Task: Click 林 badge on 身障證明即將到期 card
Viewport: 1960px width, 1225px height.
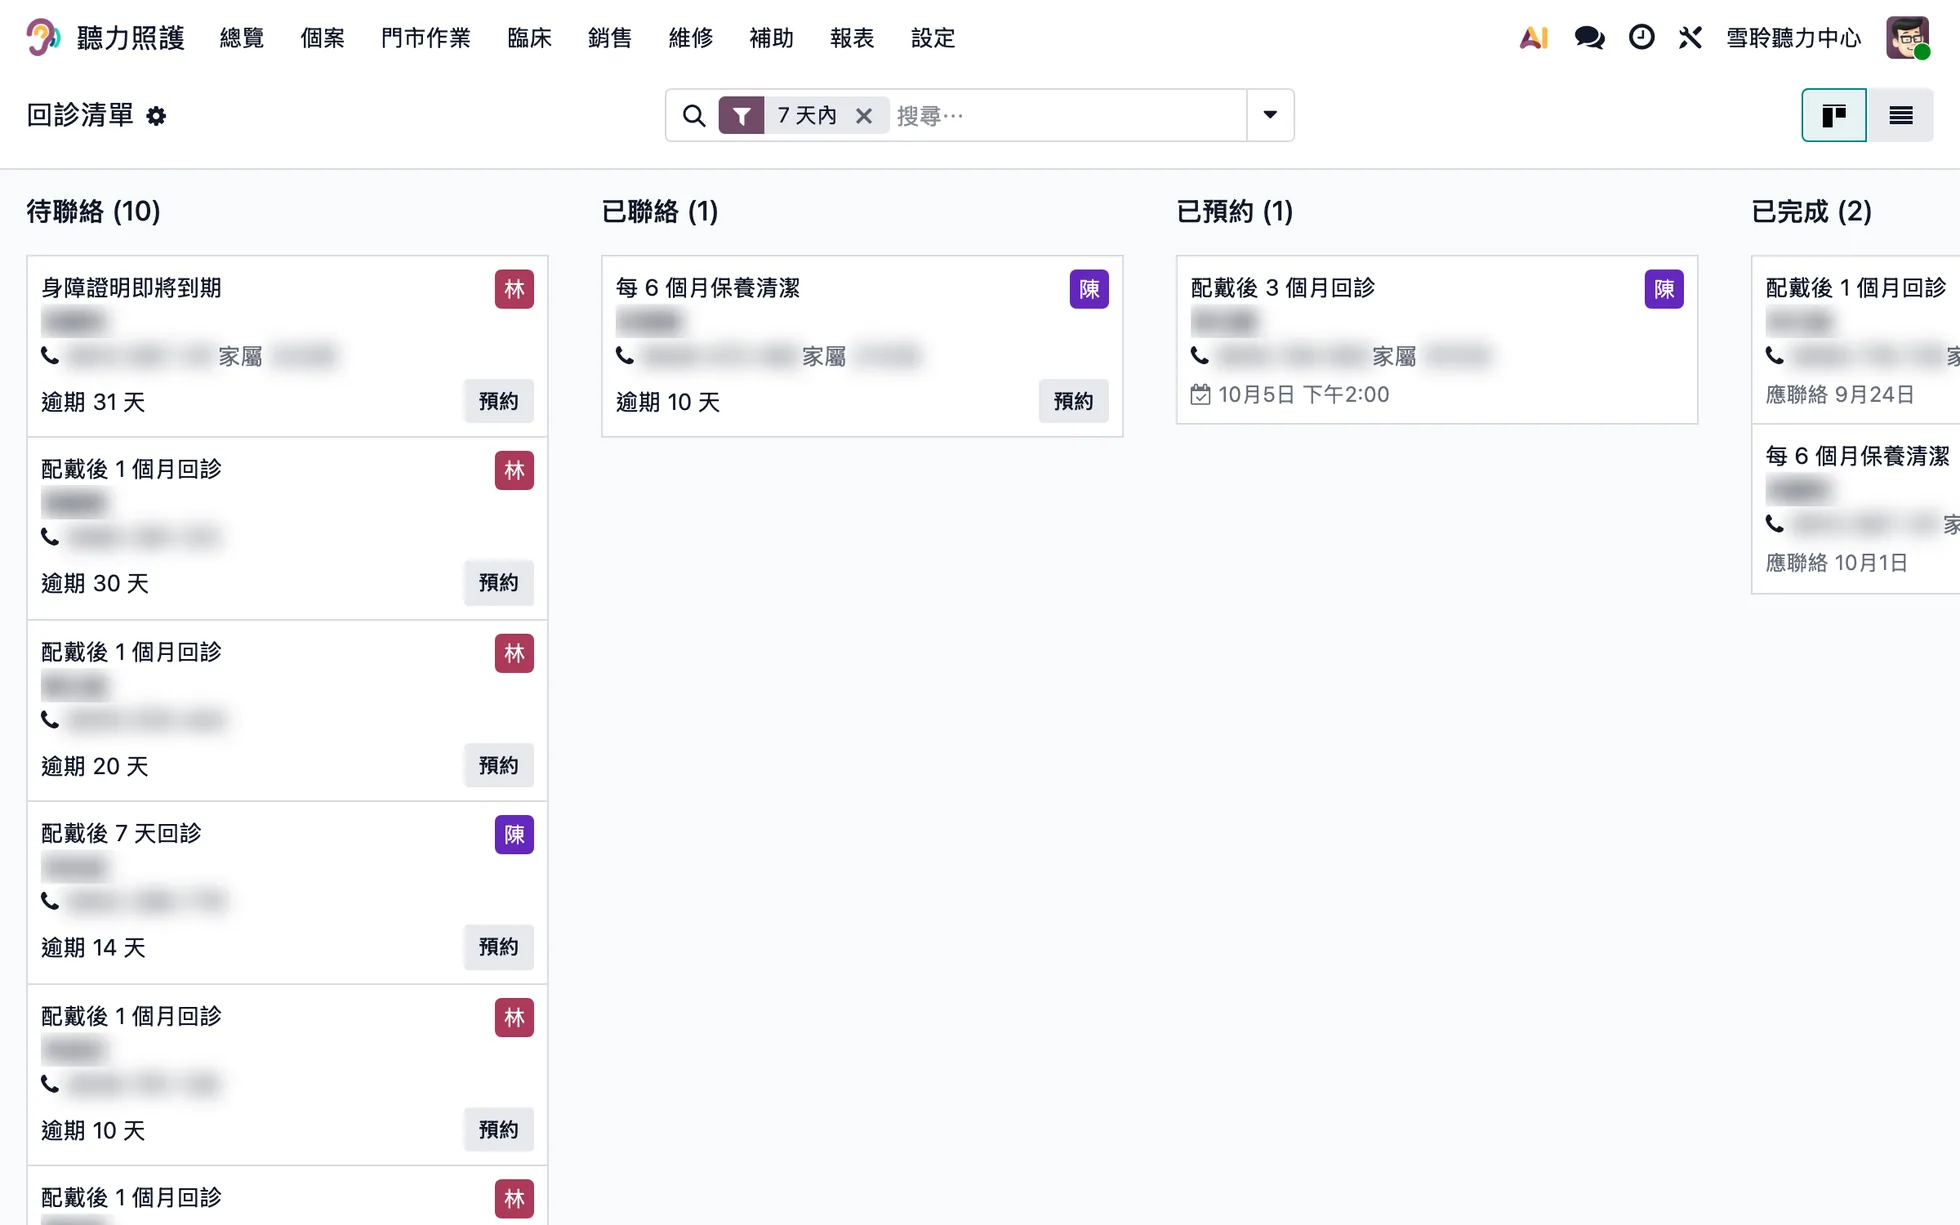Action: tap(514, 289)
